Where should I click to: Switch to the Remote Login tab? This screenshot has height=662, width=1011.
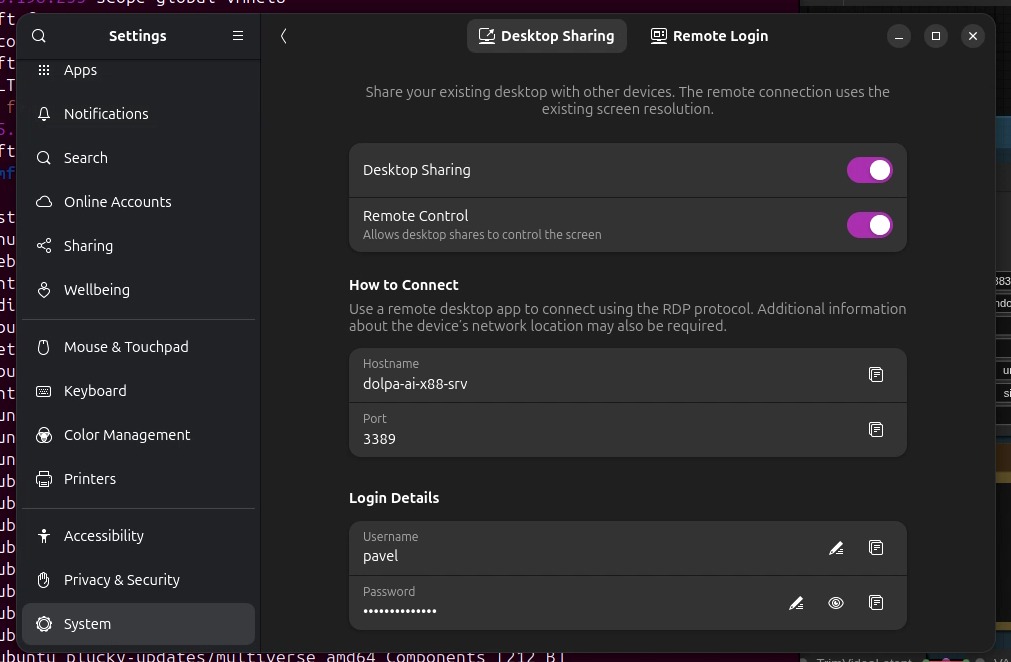709,36
